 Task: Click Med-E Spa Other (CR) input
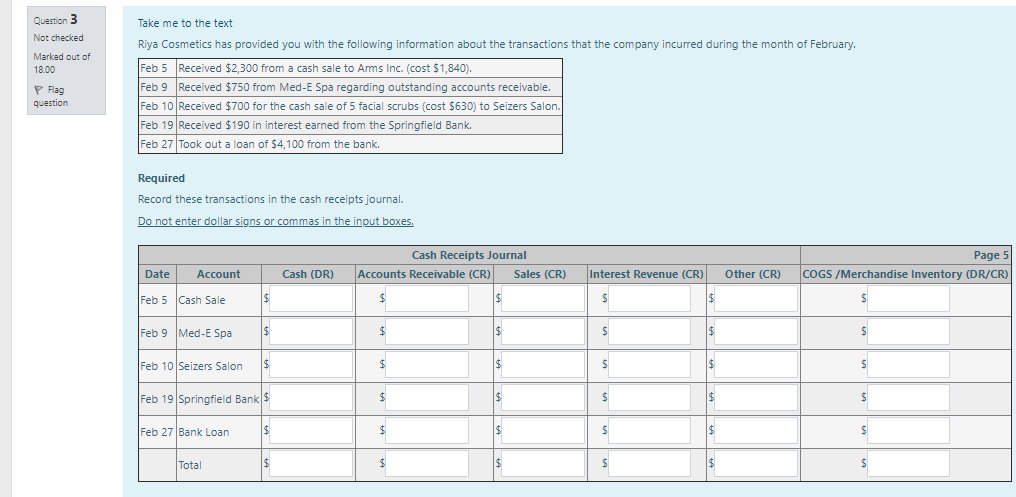(x=756, y=332)
